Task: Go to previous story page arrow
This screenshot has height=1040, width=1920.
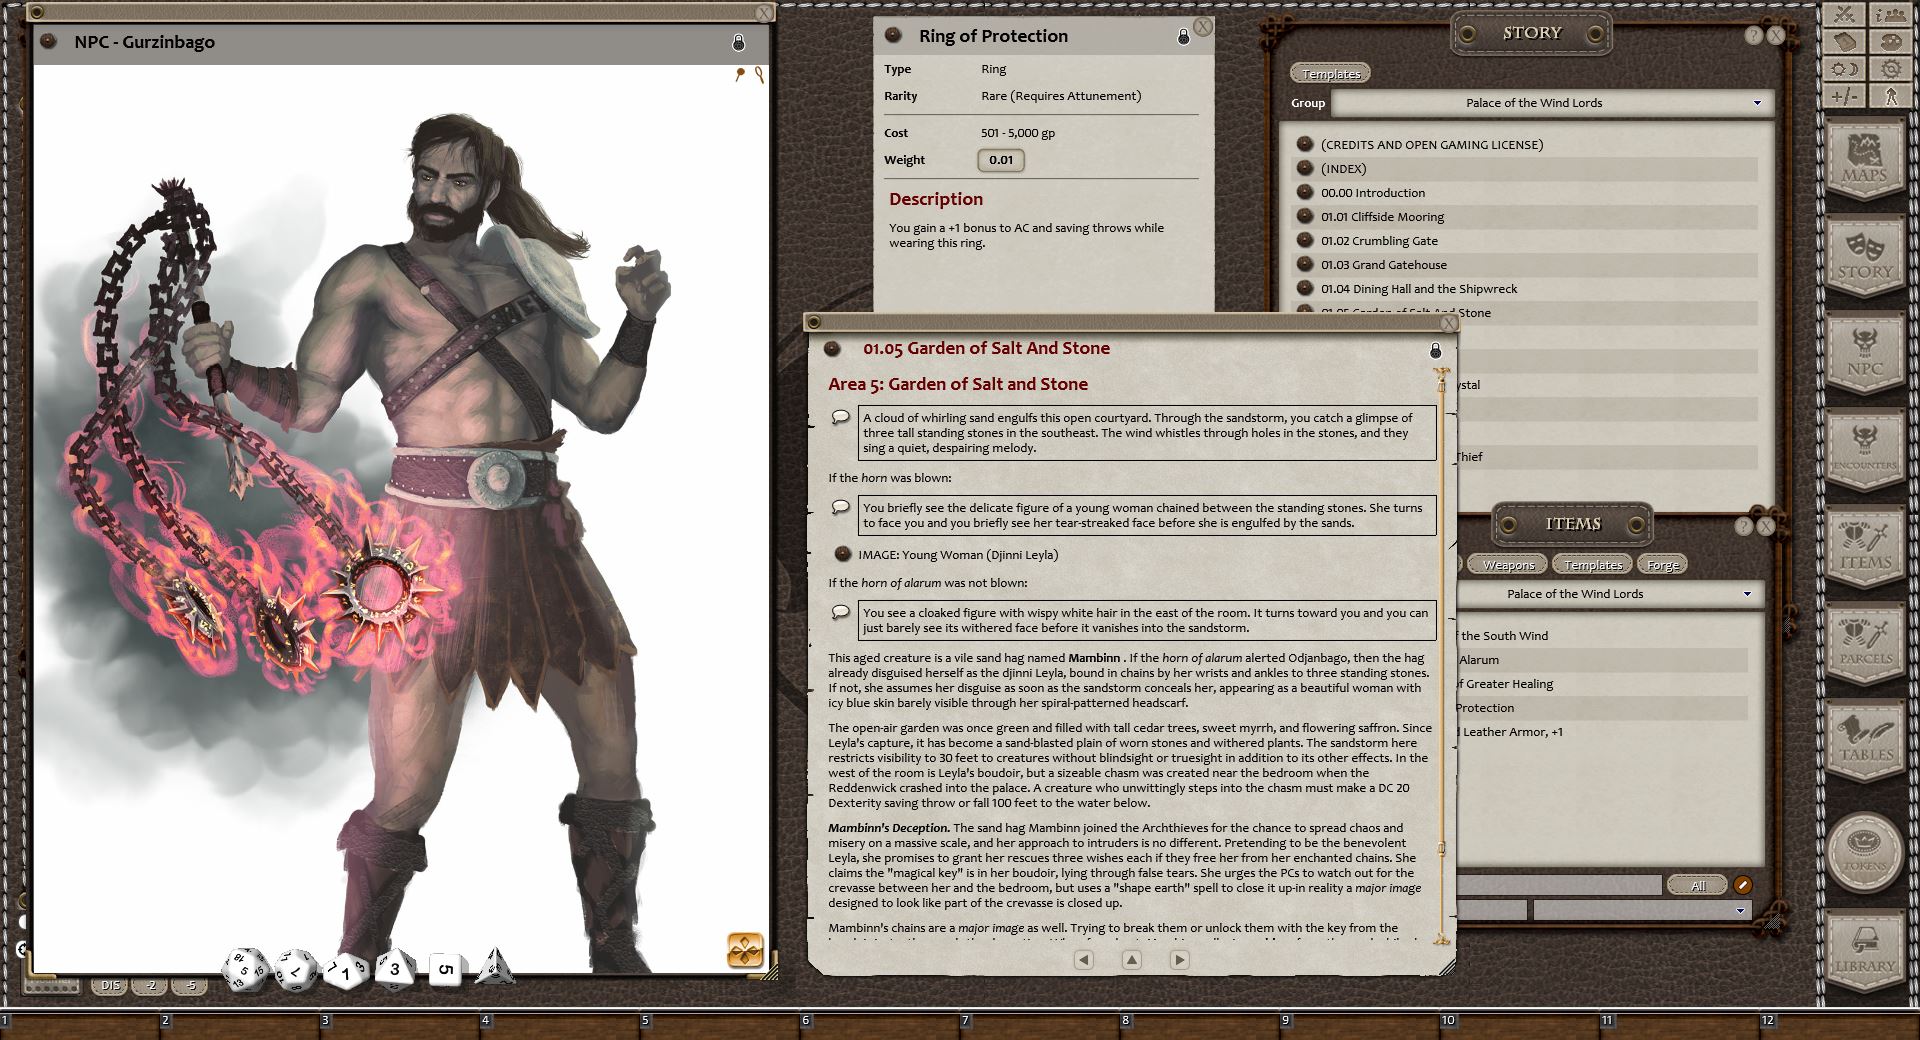Action: pos(1083,959)
